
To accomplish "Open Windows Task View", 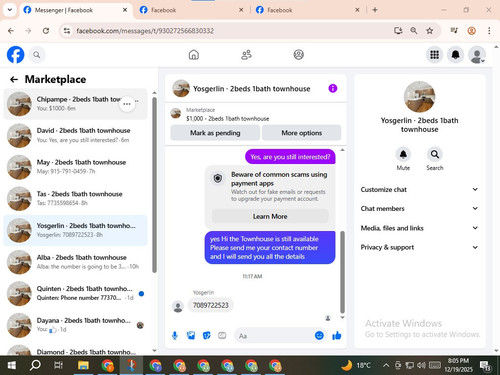I will tap(59, 366).
